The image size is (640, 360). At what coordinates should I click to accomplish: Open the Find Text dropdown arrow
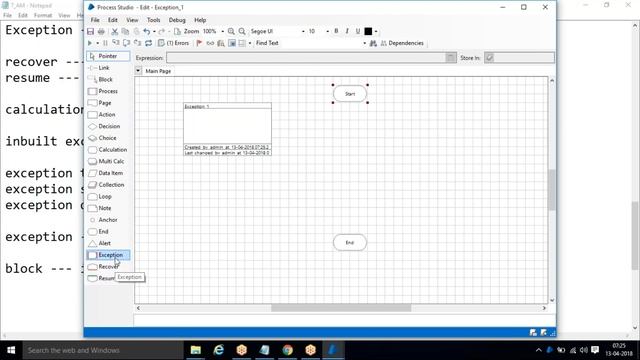pyautogui.click(x=364, y=43)
